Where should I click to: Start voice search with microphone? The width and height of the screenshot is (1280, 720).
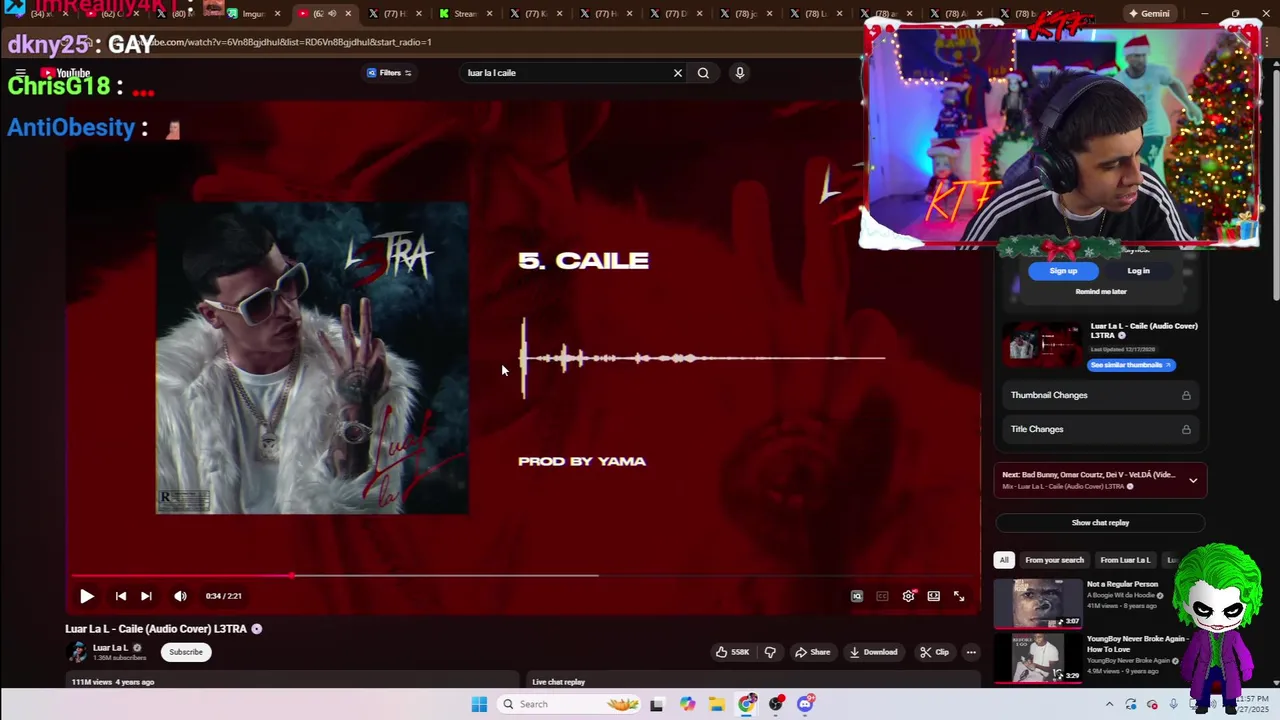740,73
